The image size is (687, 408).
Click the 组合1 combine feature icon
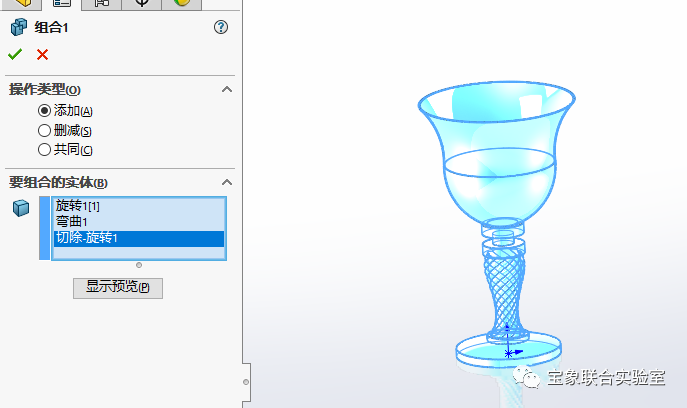(19, 27)
